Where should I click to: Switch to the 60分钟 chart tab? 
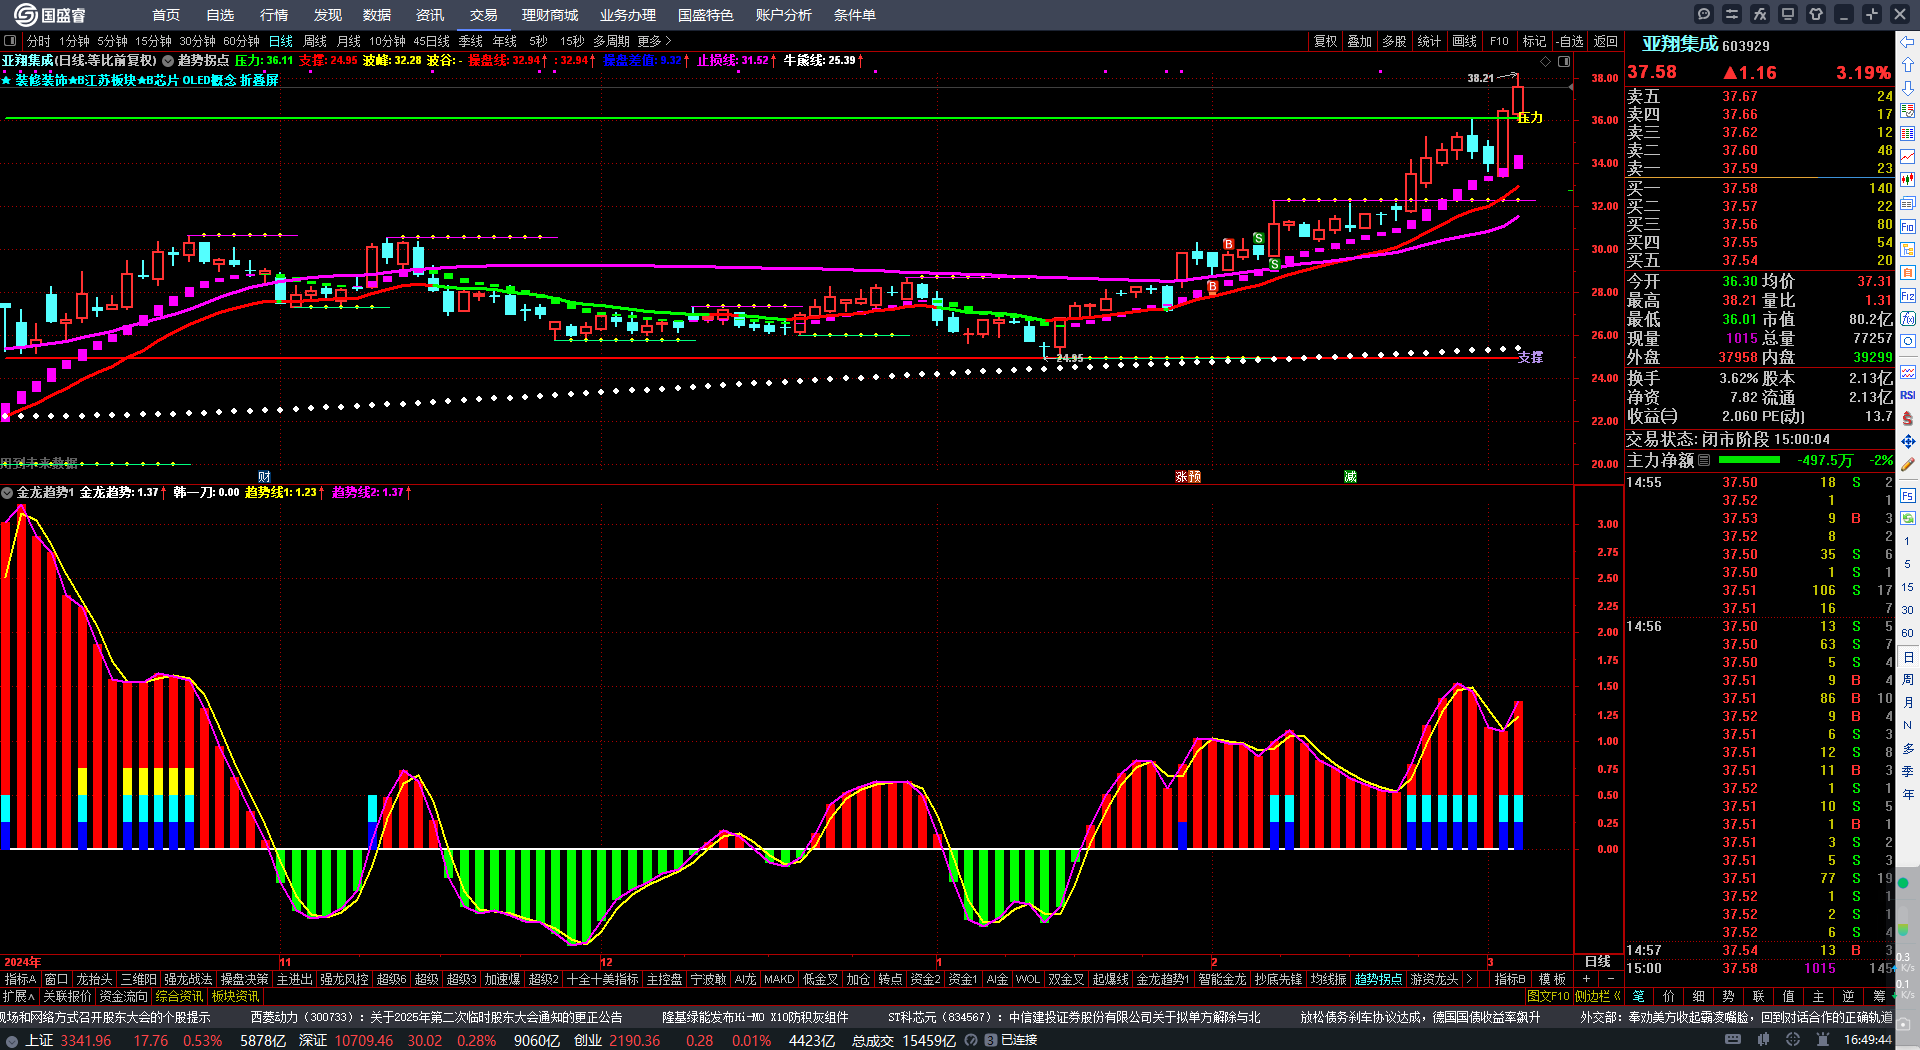[x=241, y=41]
